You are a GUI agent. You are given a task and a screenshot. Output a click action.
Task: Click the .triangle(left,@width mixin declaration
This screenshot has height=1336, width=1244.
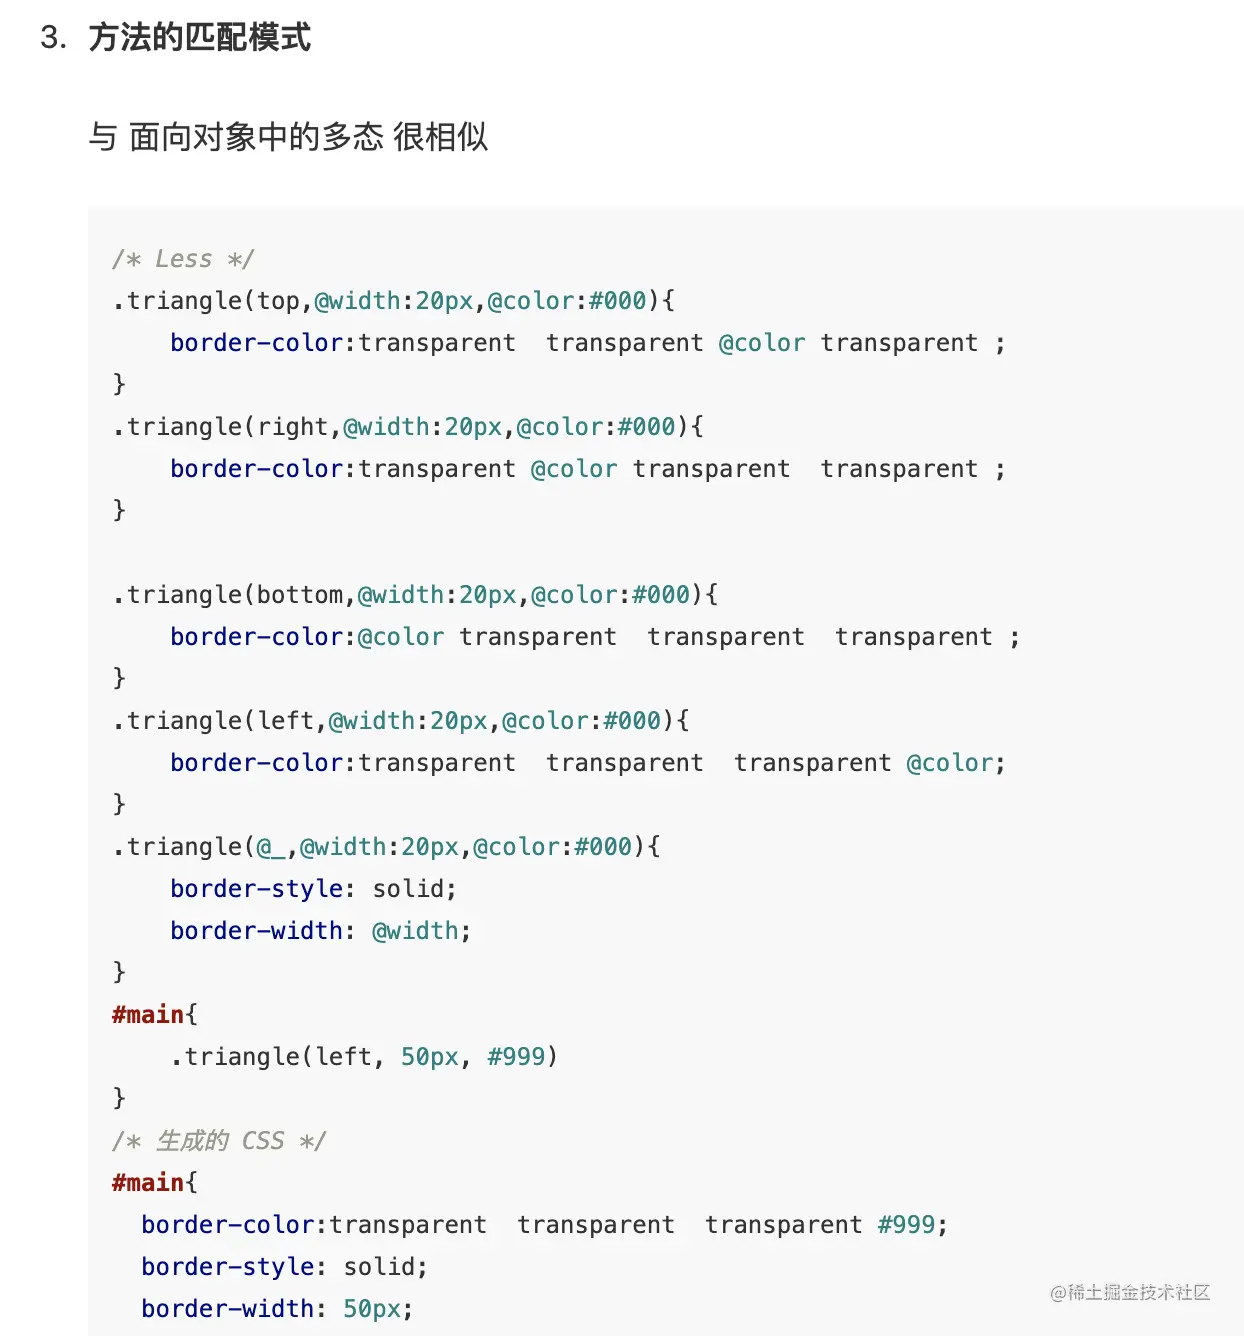coord(401,721)
